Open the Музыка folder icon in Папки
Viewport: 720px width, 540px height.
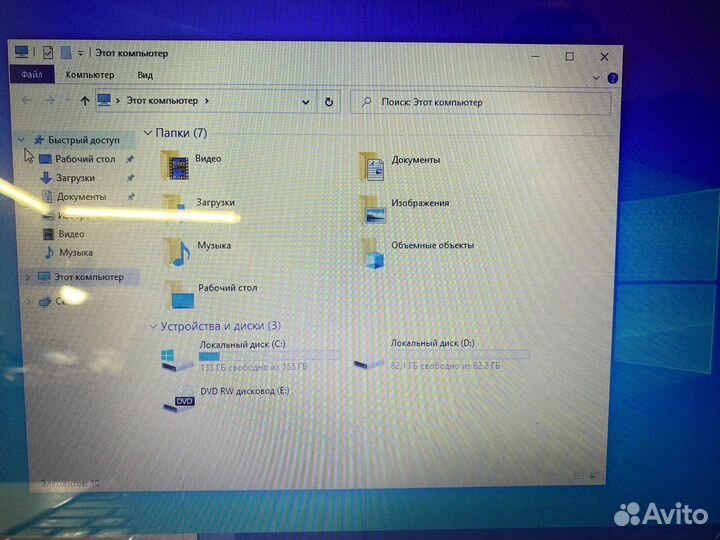(x=178, y=252)
